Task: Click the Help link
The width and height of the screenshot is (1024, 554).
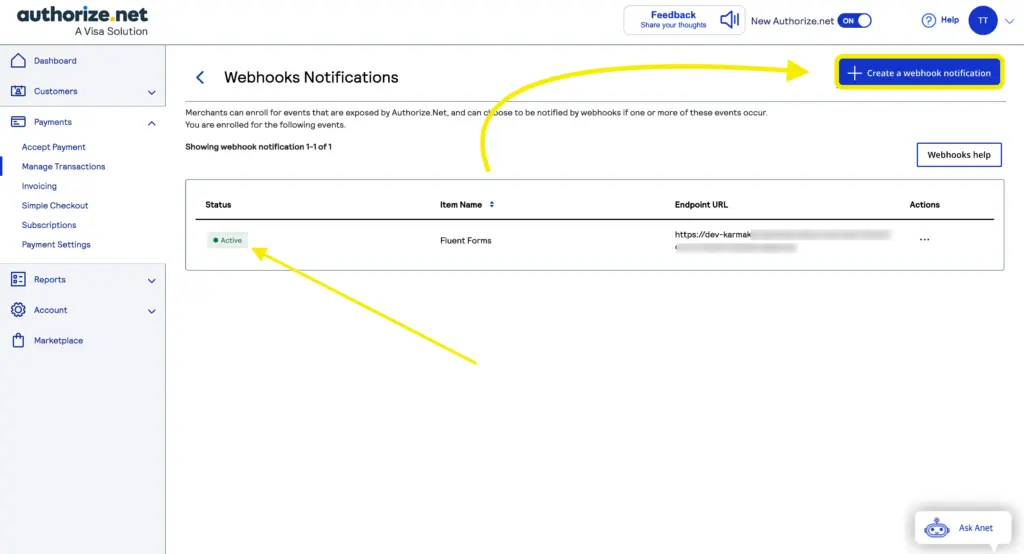Action: [950, 20]
